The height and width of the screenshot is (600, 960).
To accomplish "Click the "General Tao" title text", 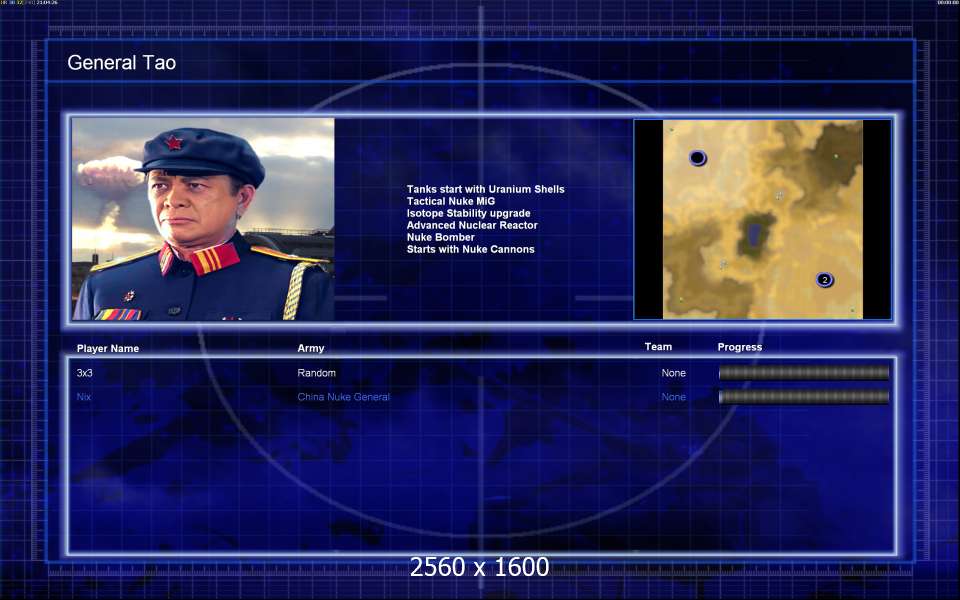I will click(x=122, y=62).
